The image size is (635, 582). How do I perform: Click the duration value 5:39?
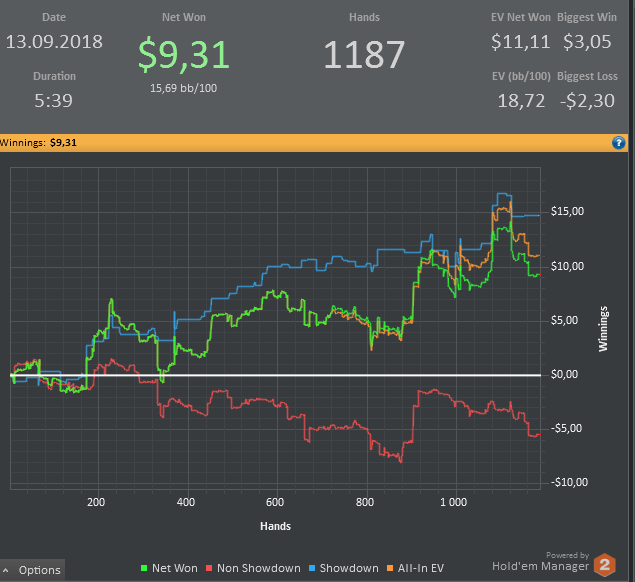click(x=53, y=100)
